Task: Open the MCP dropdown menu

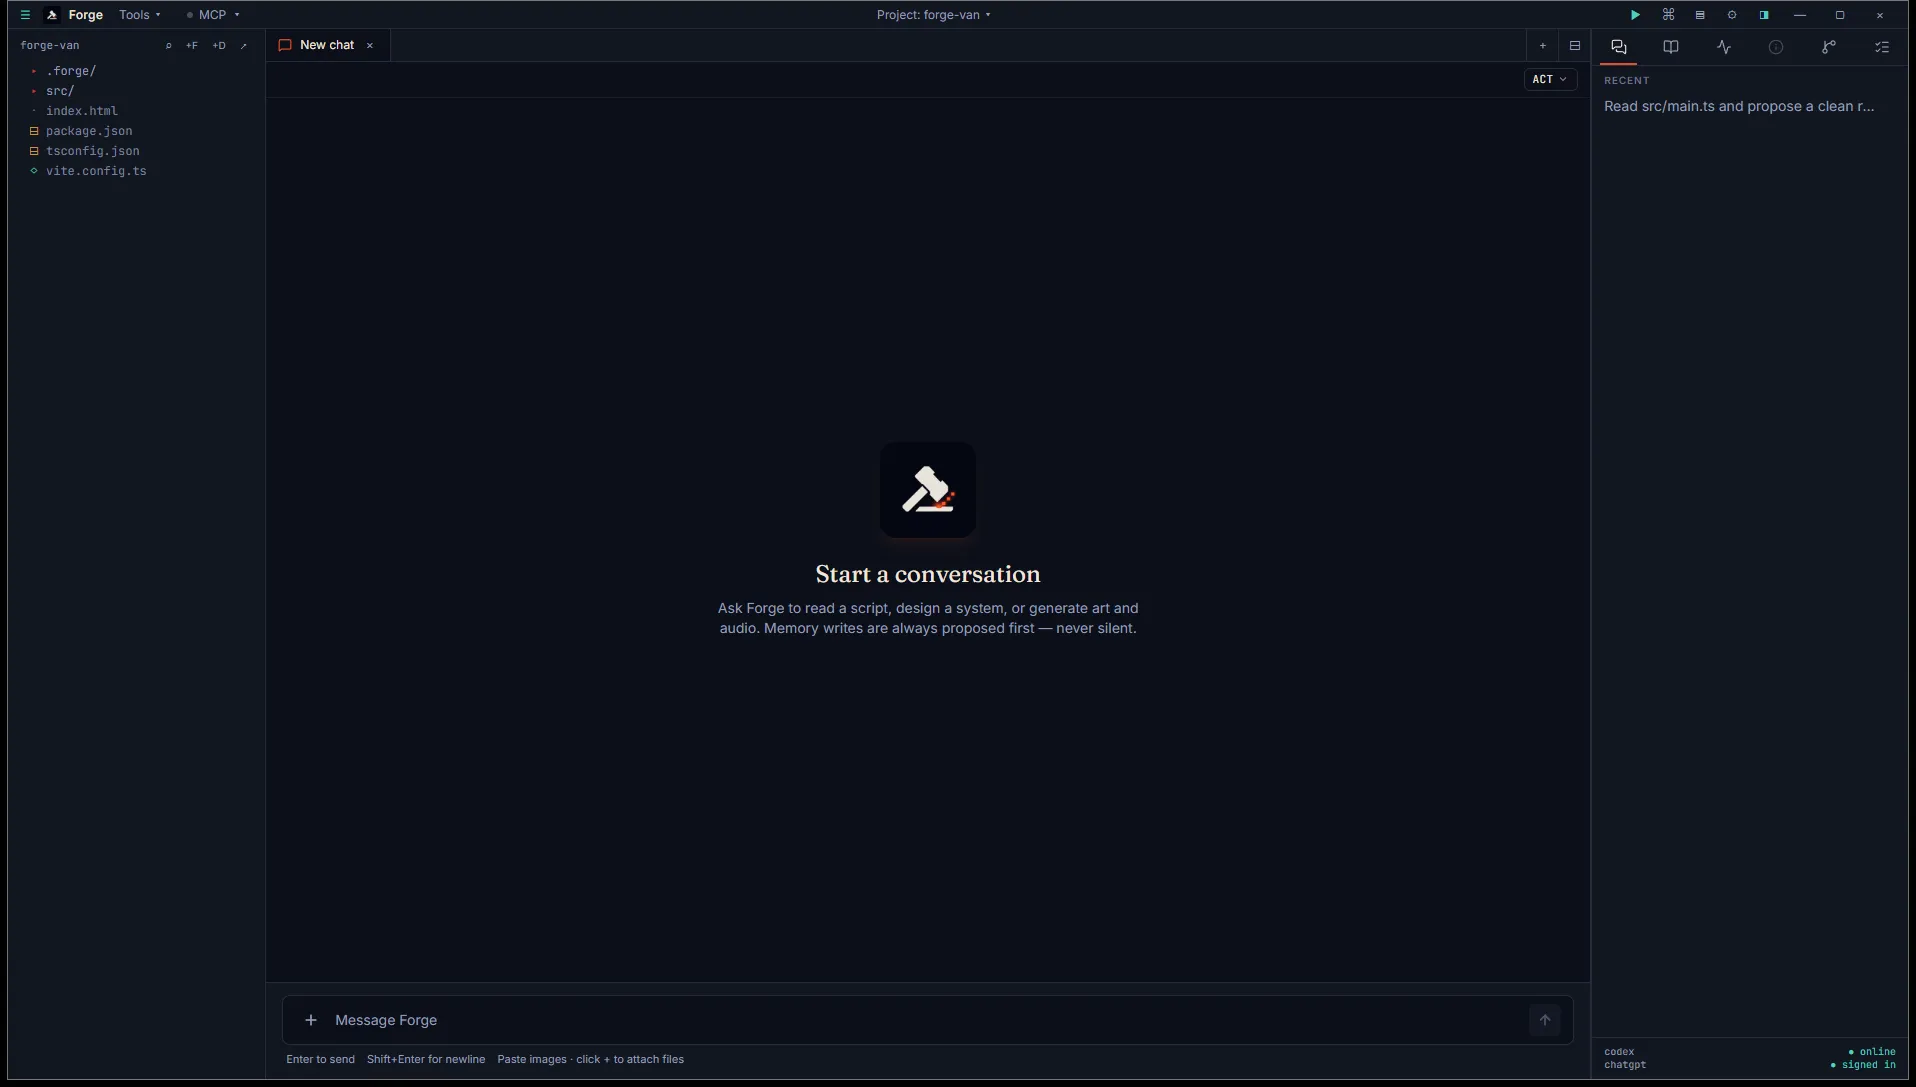Action: (x=213, y=15)
